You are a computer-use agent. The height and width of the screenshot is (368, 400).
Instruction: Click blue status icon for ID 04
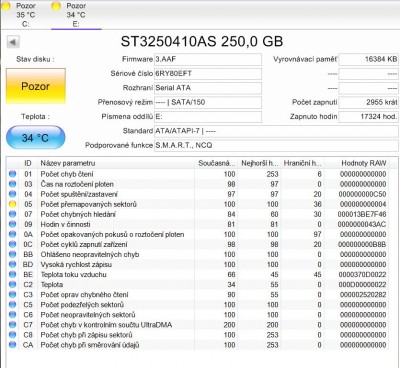[x=12, y=194]
